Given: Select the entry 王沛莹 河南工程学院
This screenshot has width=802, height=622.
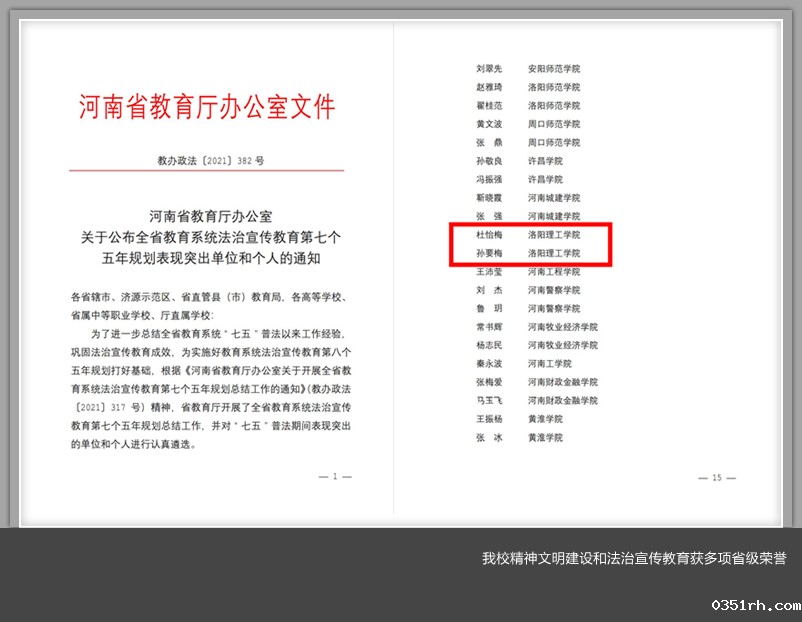Looking at the screenshot, I should [528, 271].
